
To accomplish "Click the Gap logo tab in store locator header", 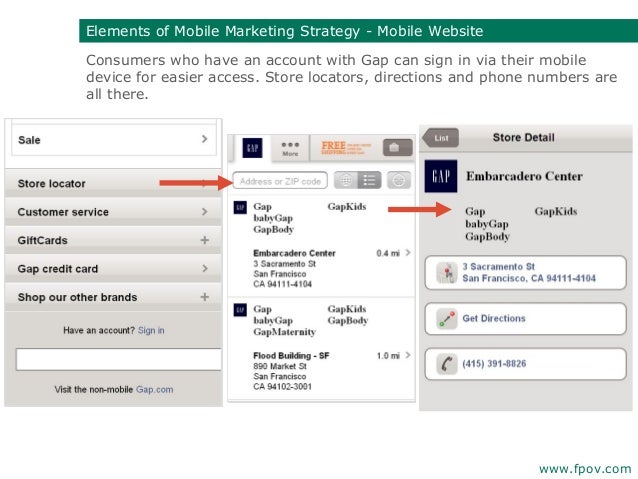I will pos(252,148).
